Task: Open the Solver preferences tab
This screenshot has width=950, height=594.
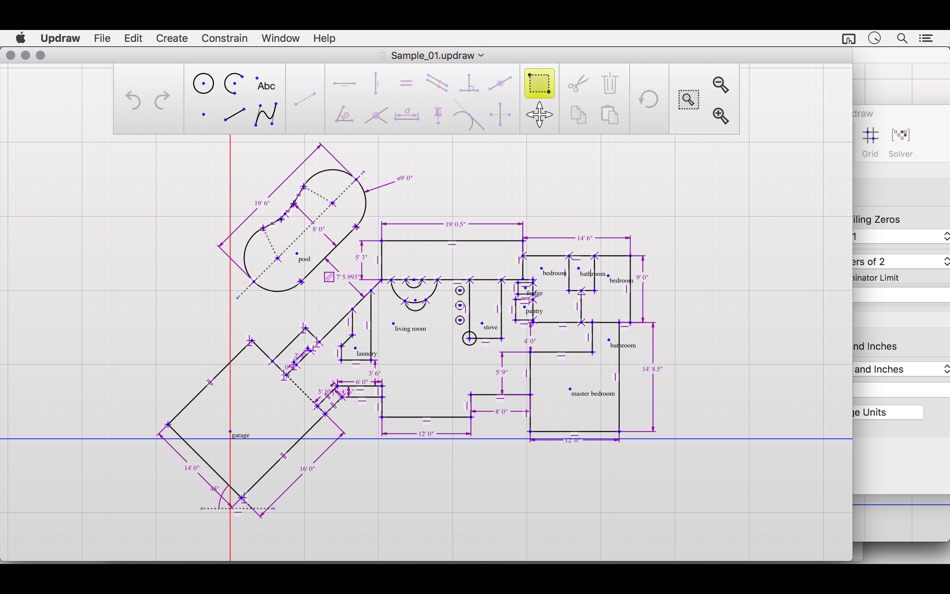Action: tap(900, 142)
